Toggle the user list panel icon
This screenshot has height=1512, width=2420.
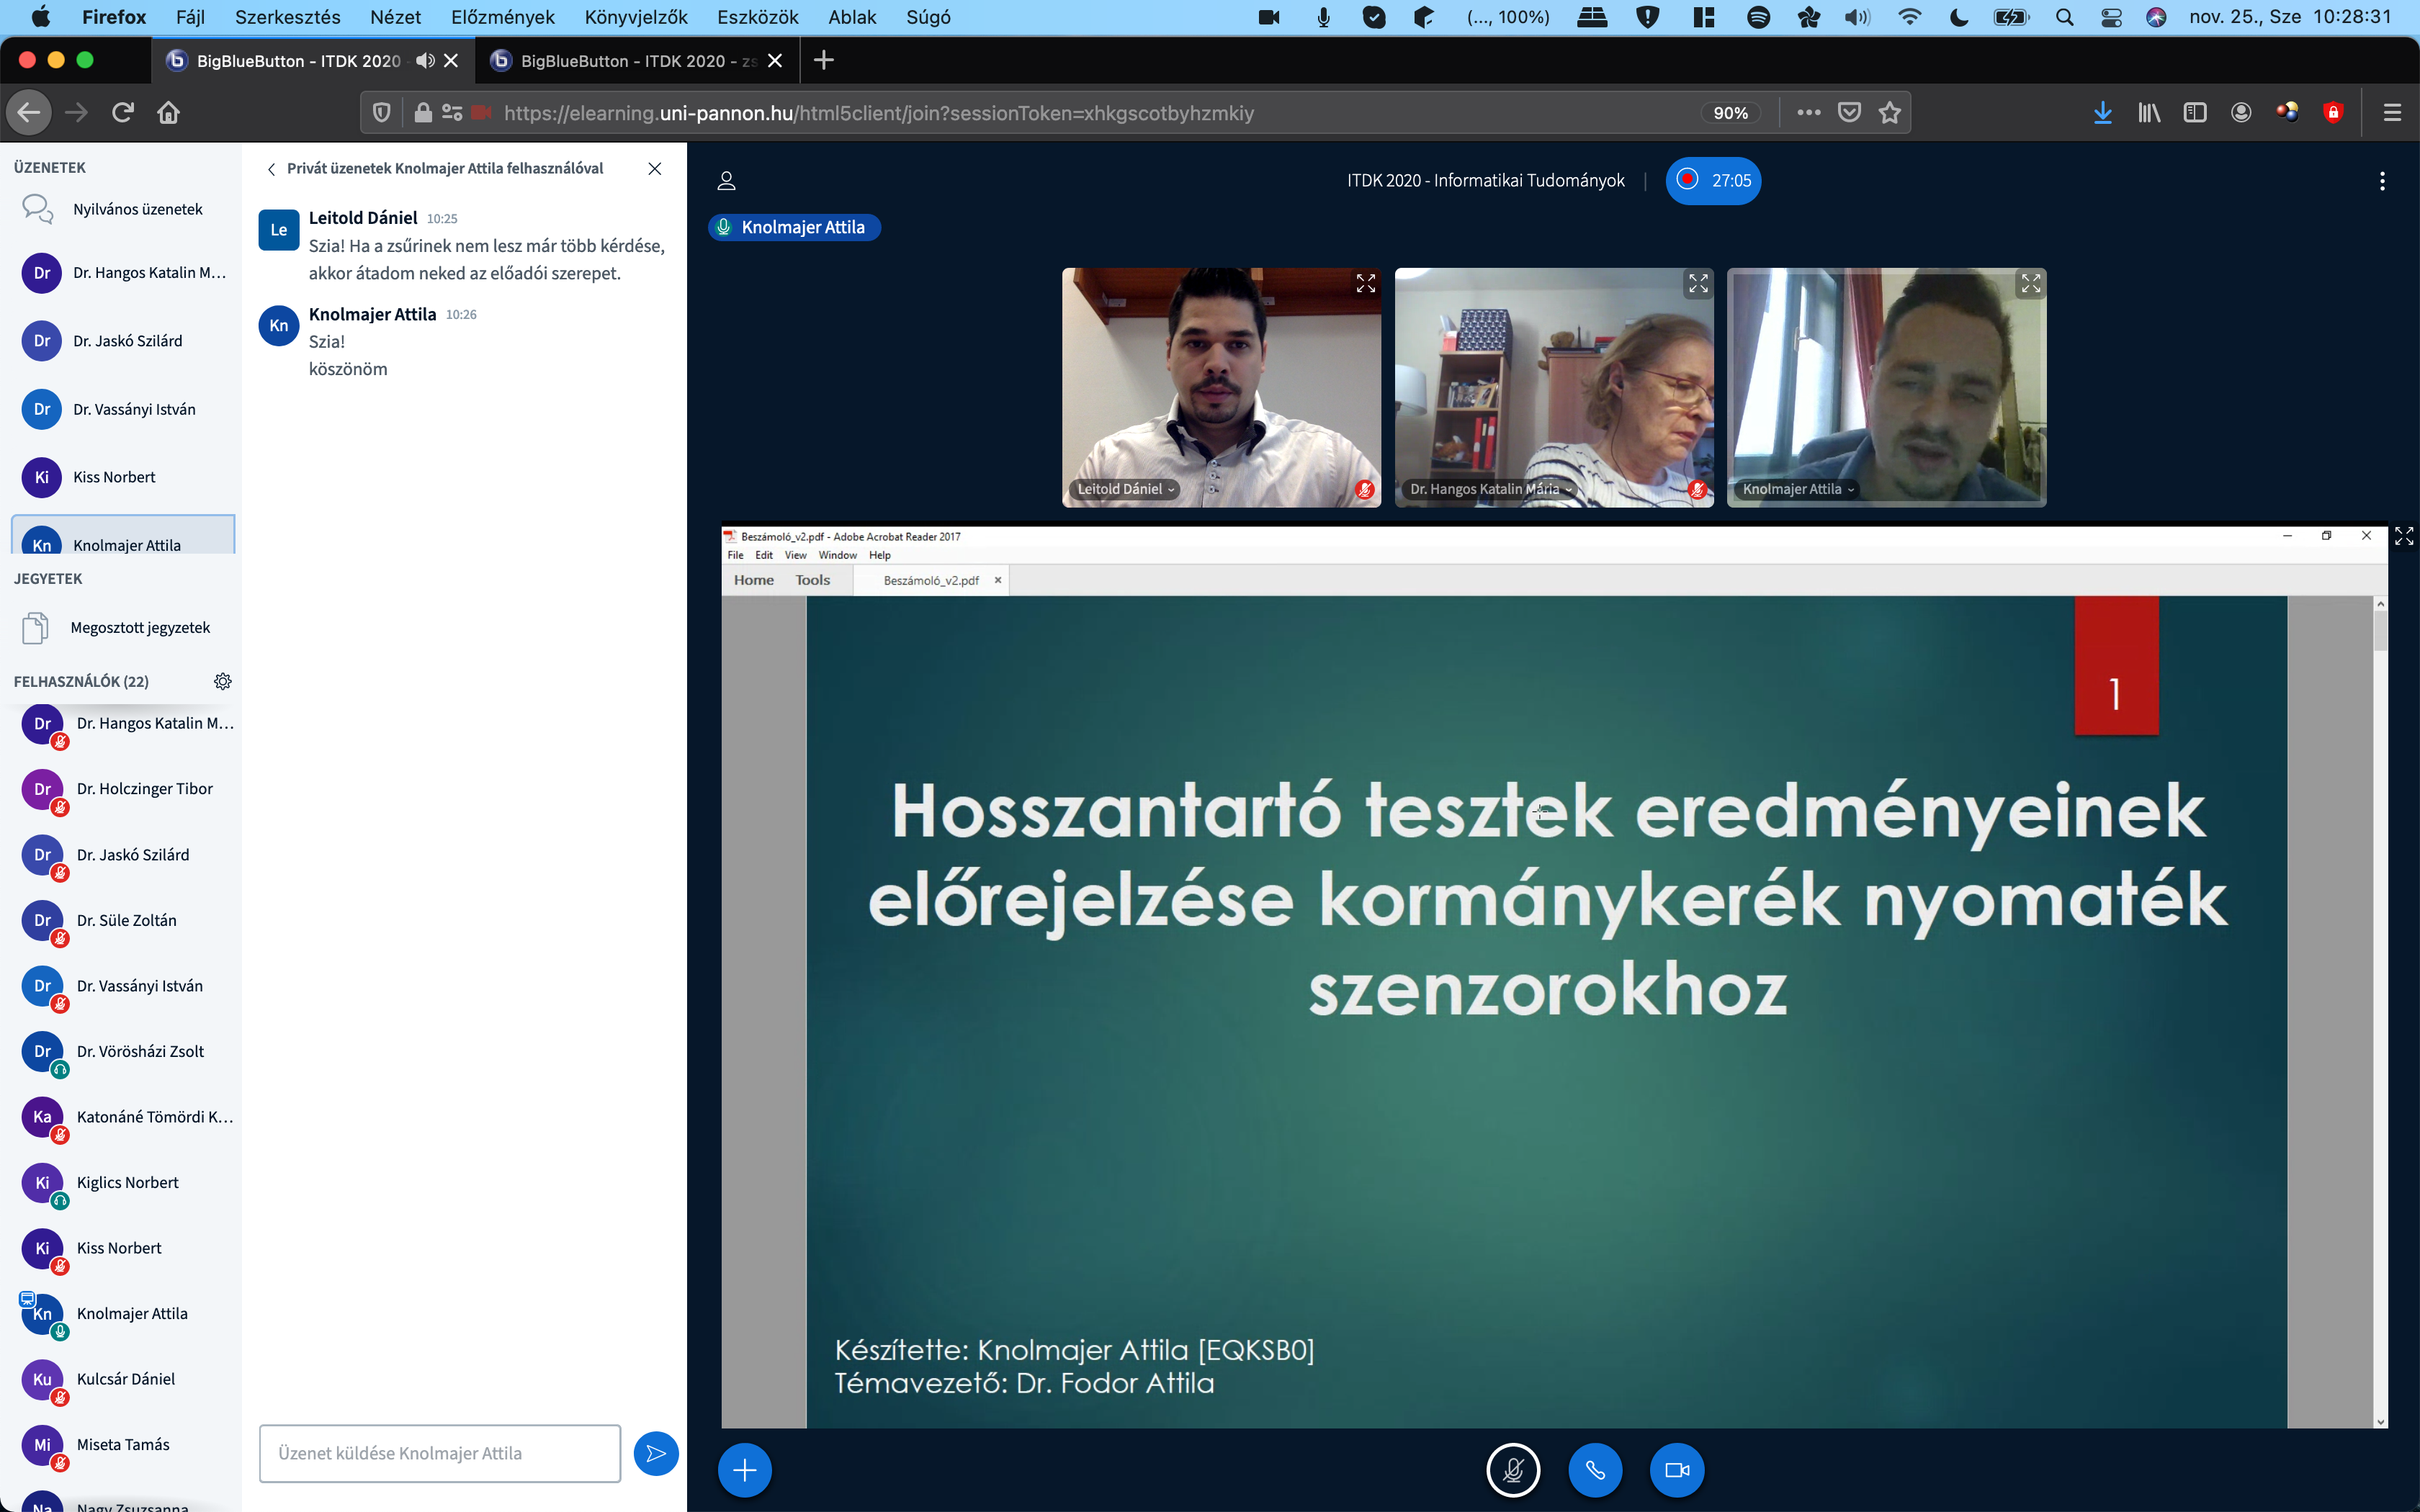(727, 181)
